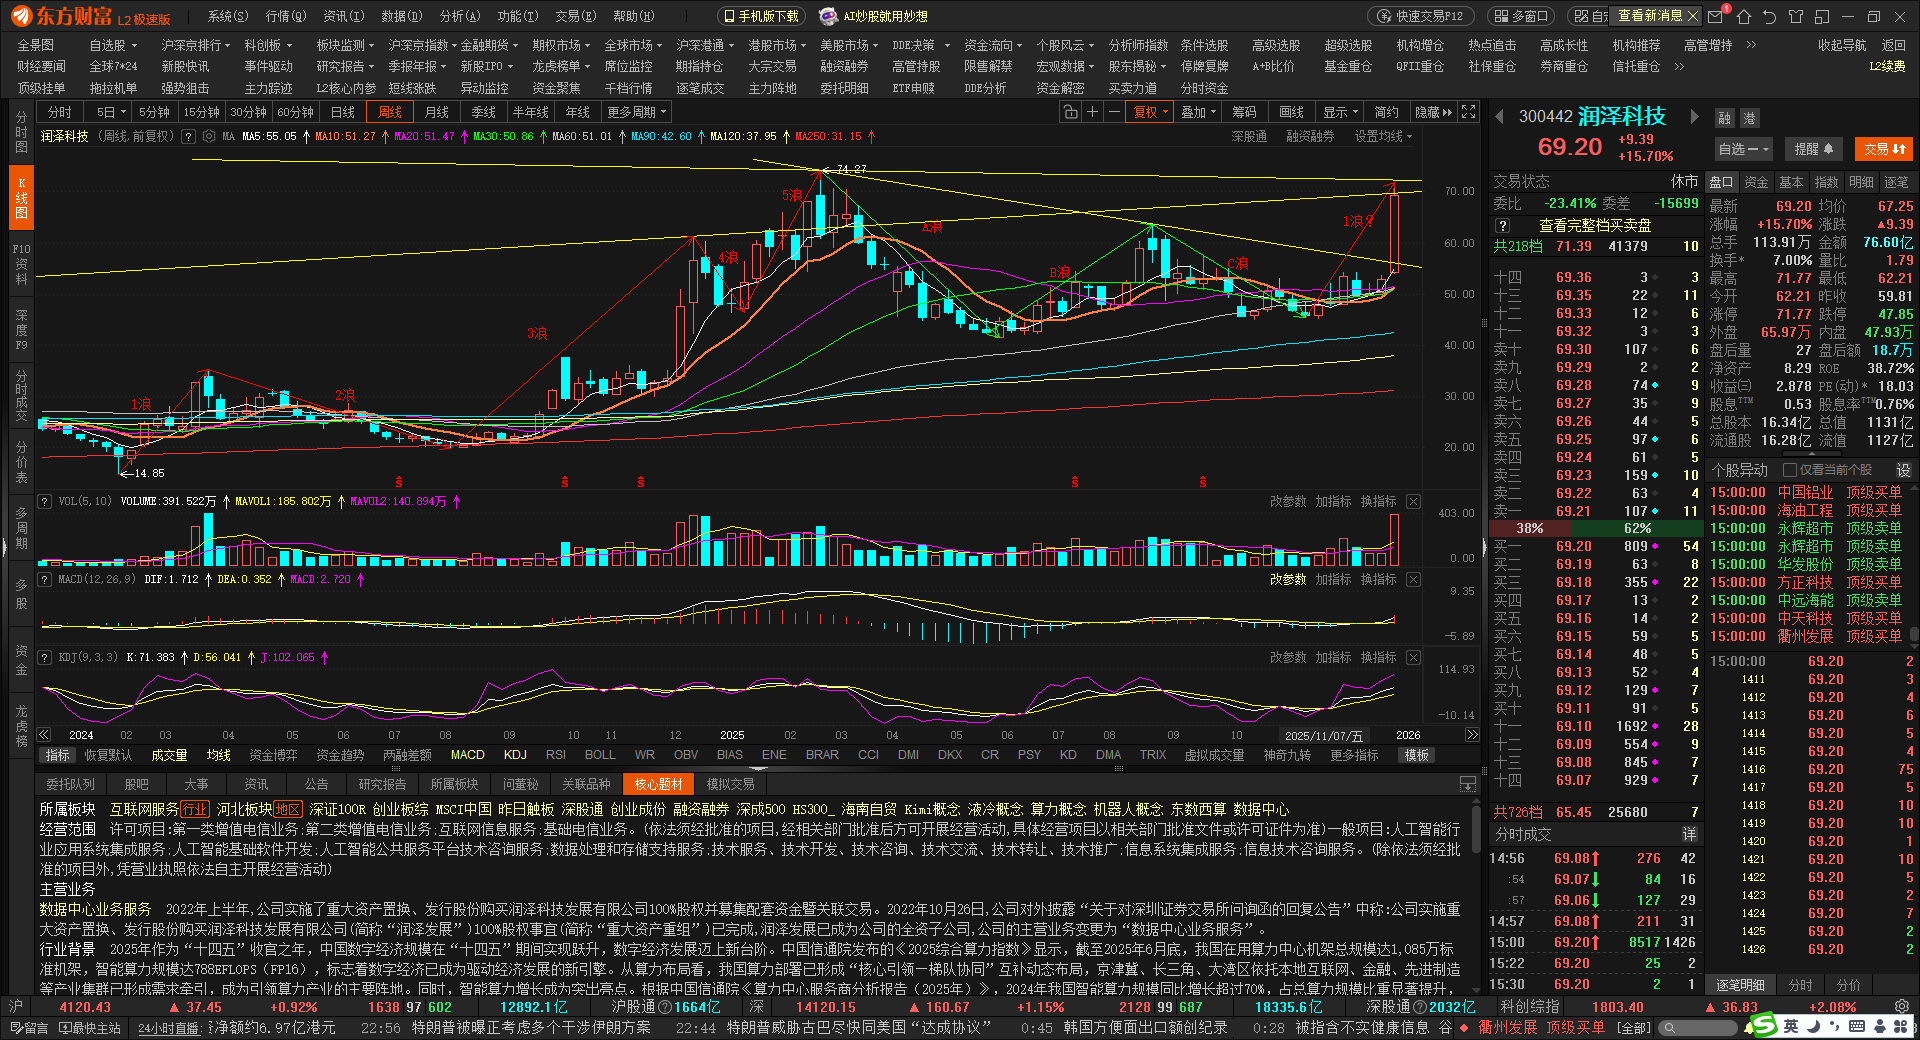The width and height of the screenshot is (1920, 1040).
Task: Expand 设置均线 moving average settings
Action: tap(1383, 136)
